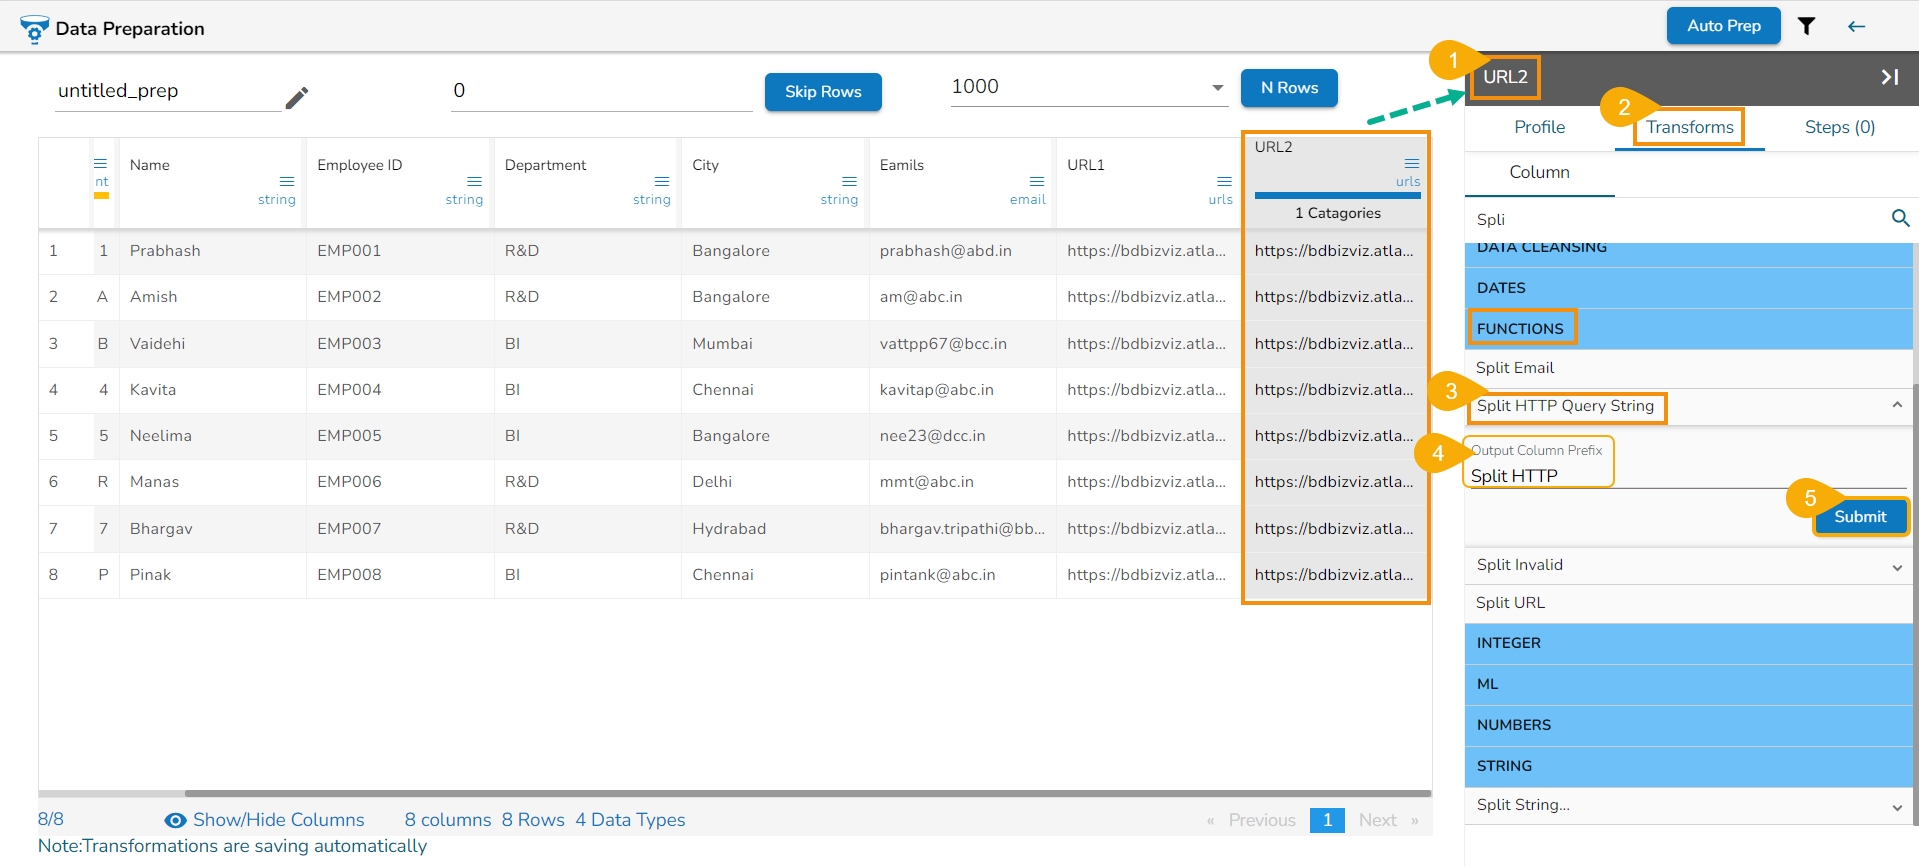The height and width of the screenshot is (867, 1919).
Task: Expand the Split String transform
Action: pos(1896,807)
